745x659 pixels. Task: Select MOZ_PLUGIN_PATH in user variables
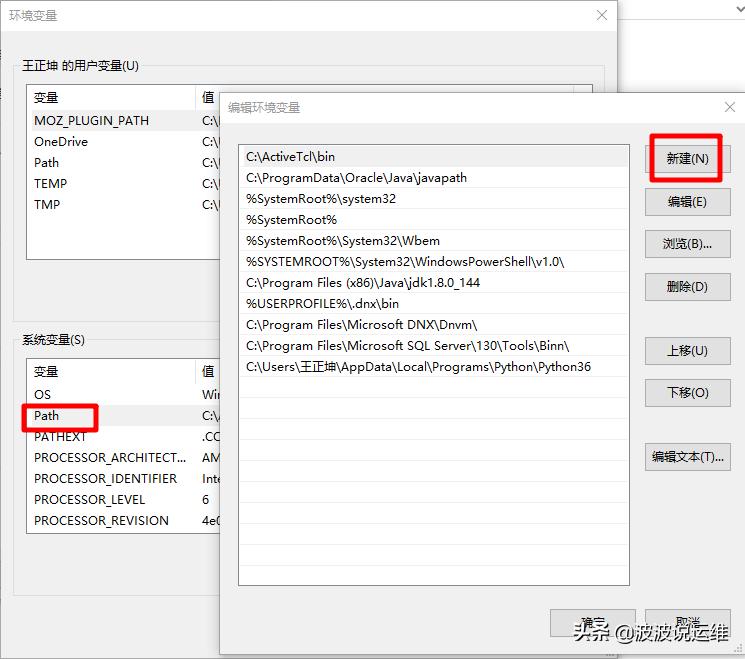(124, 121)
